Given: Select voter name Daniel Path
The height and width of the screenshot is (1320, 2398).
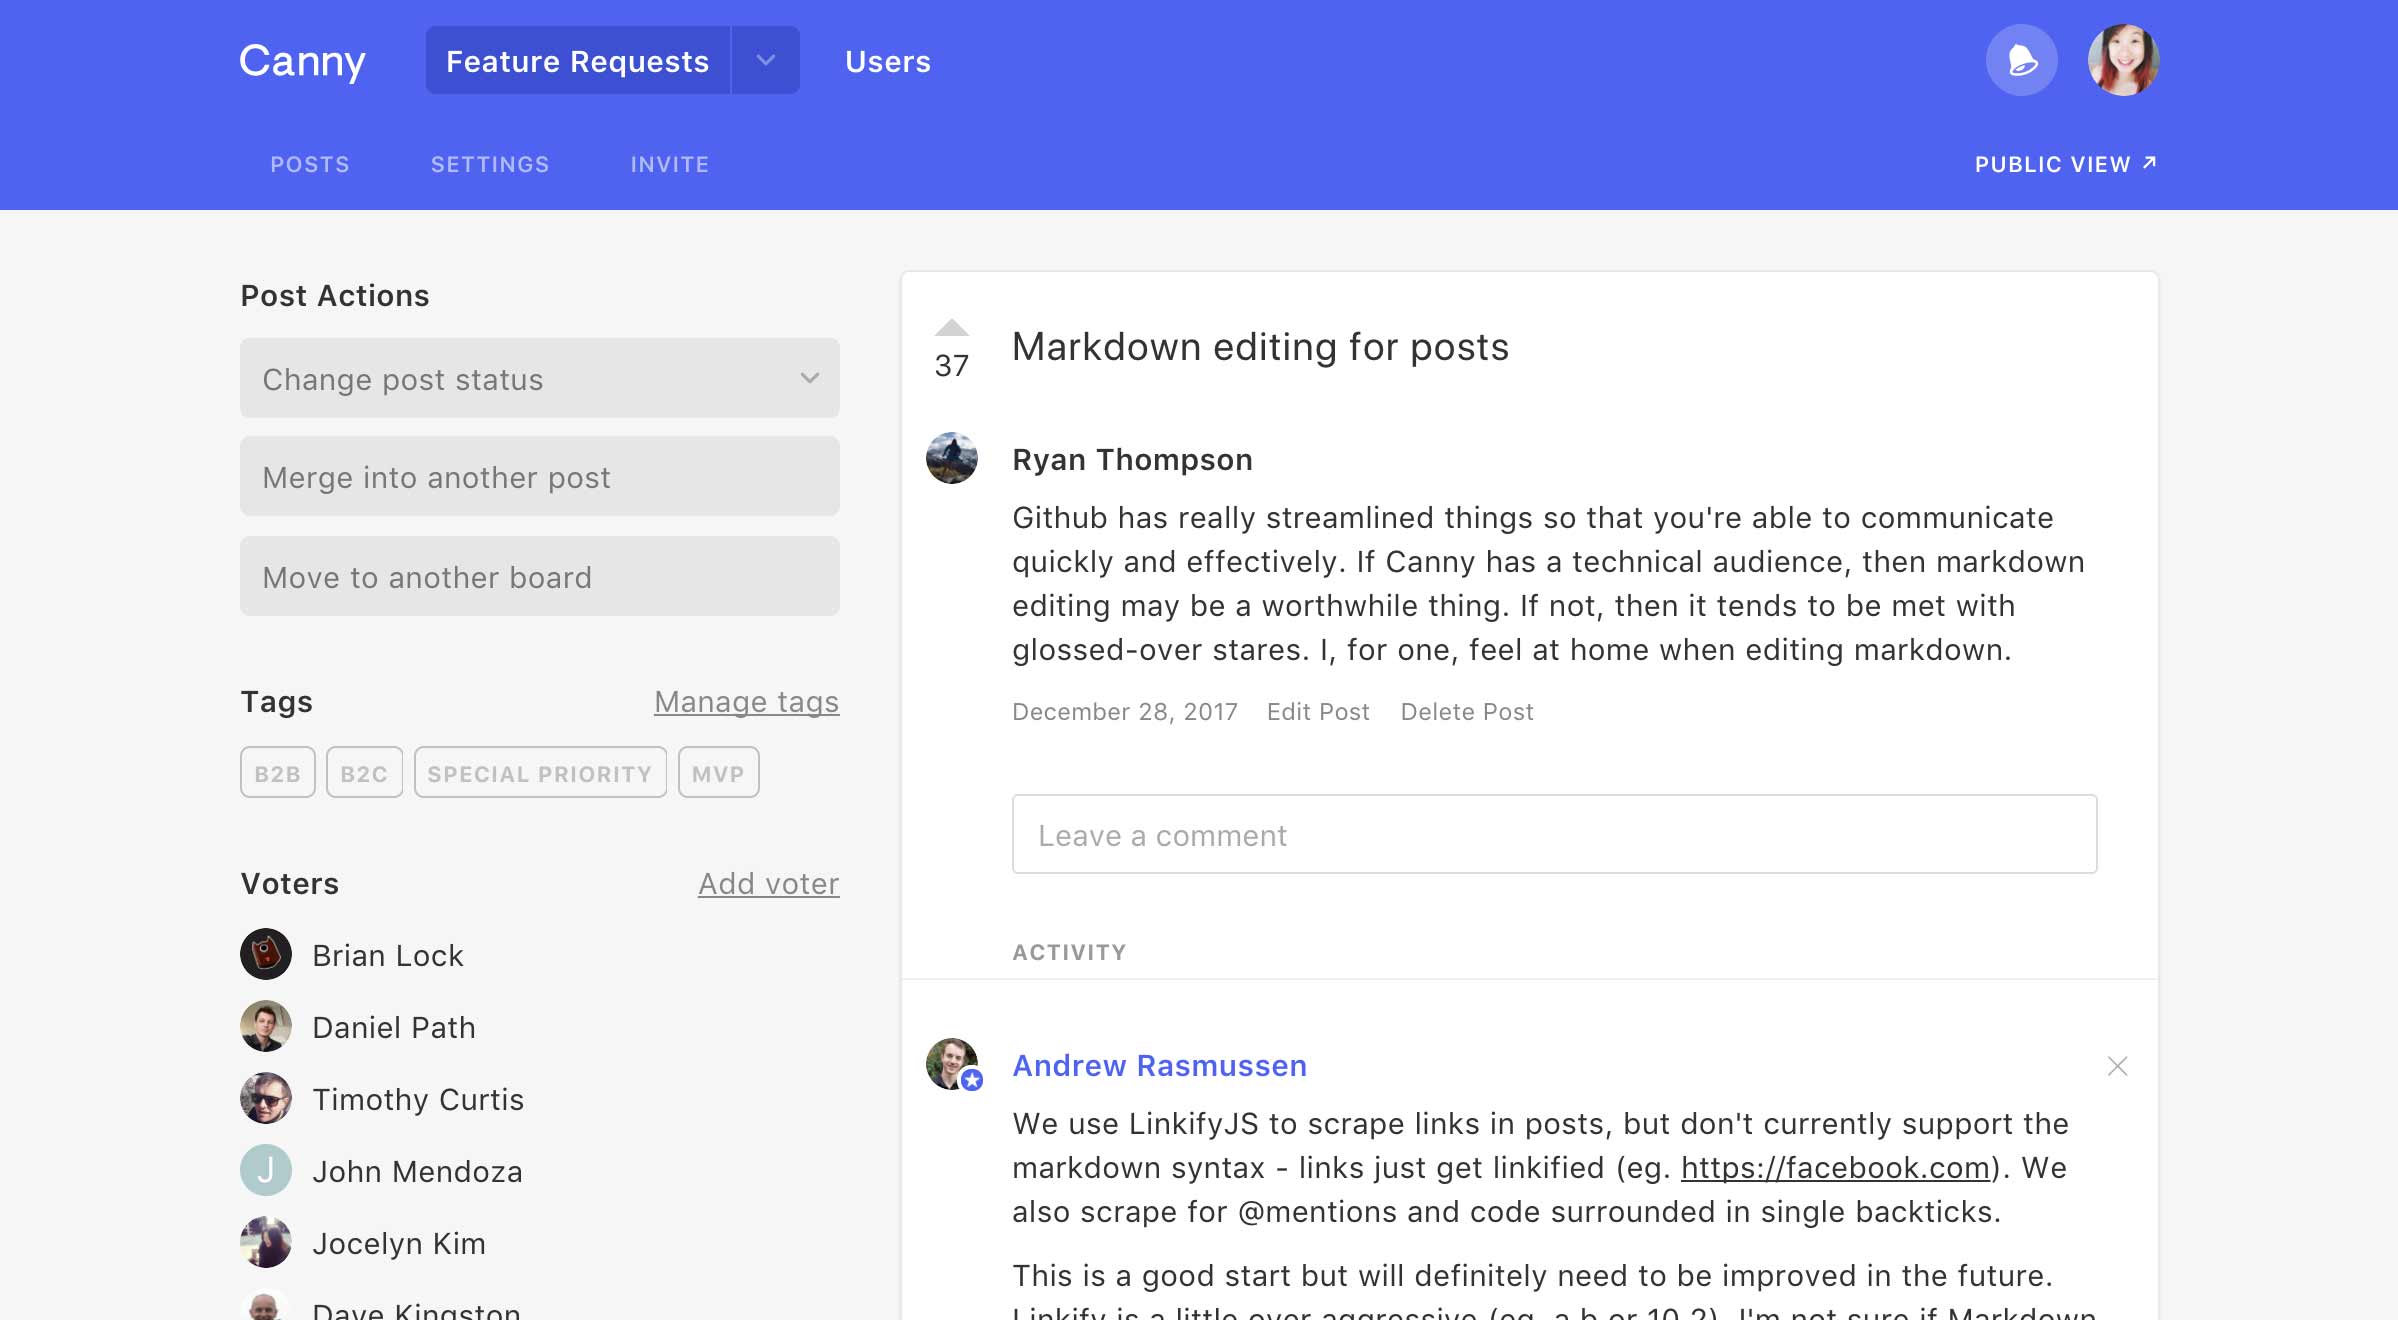Looking at the screenshot, I should (394, 1028).
